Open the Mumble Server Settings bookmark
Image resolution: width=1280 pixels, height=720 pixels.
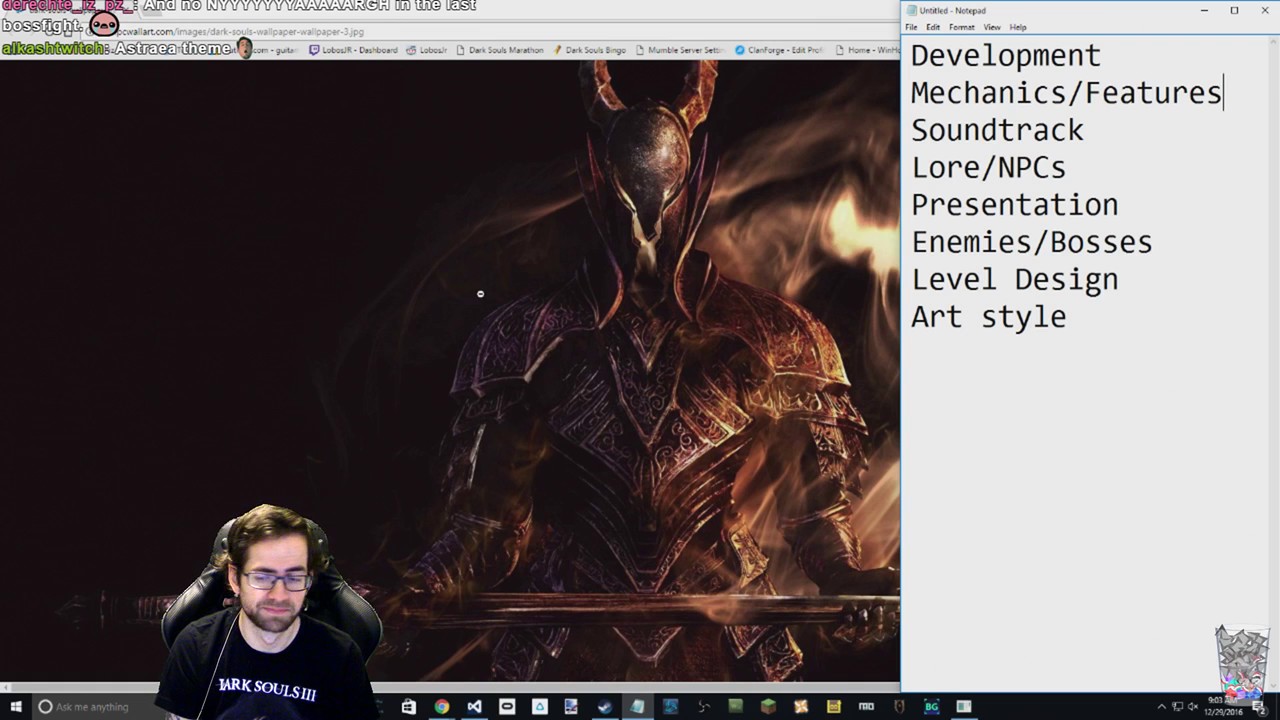pos(678,50)
